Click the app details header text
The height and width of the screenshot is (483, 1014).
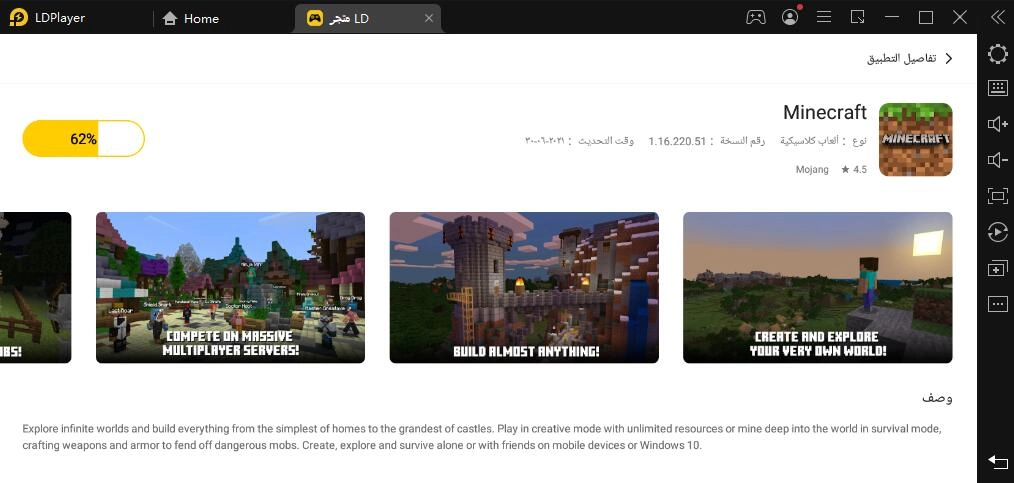click(901, 59)
